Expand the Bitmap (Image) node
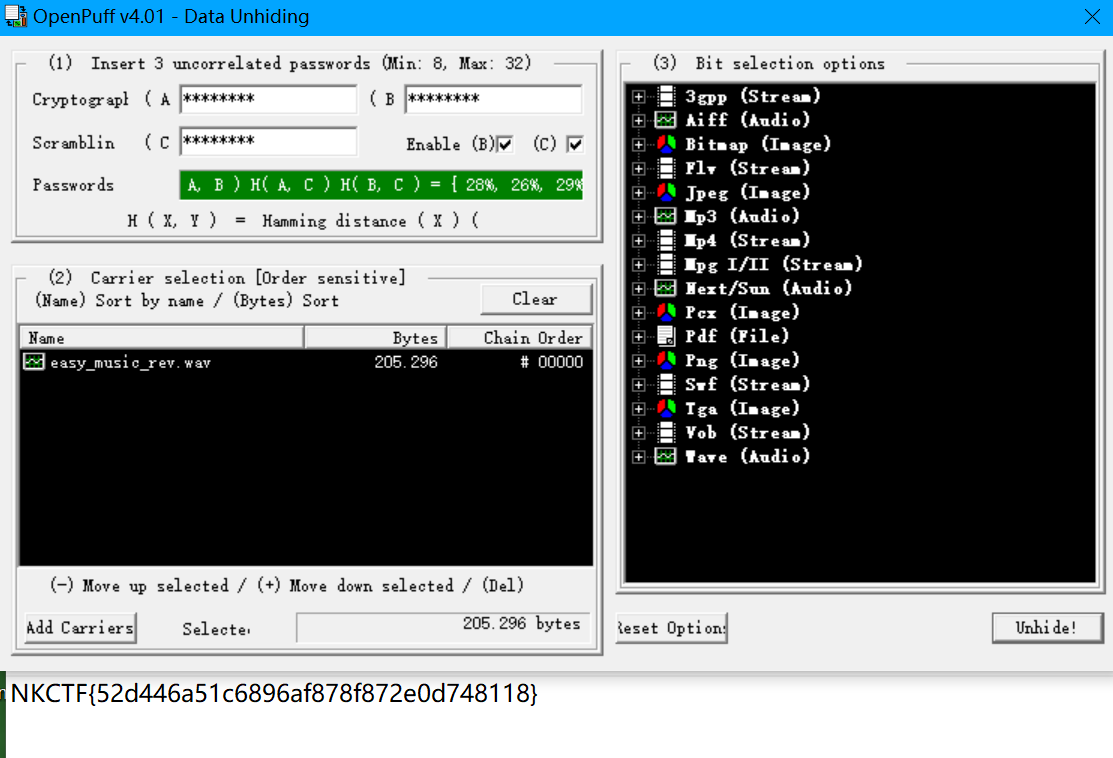The width and height of the screenshot is (1113, 758). 639,145
